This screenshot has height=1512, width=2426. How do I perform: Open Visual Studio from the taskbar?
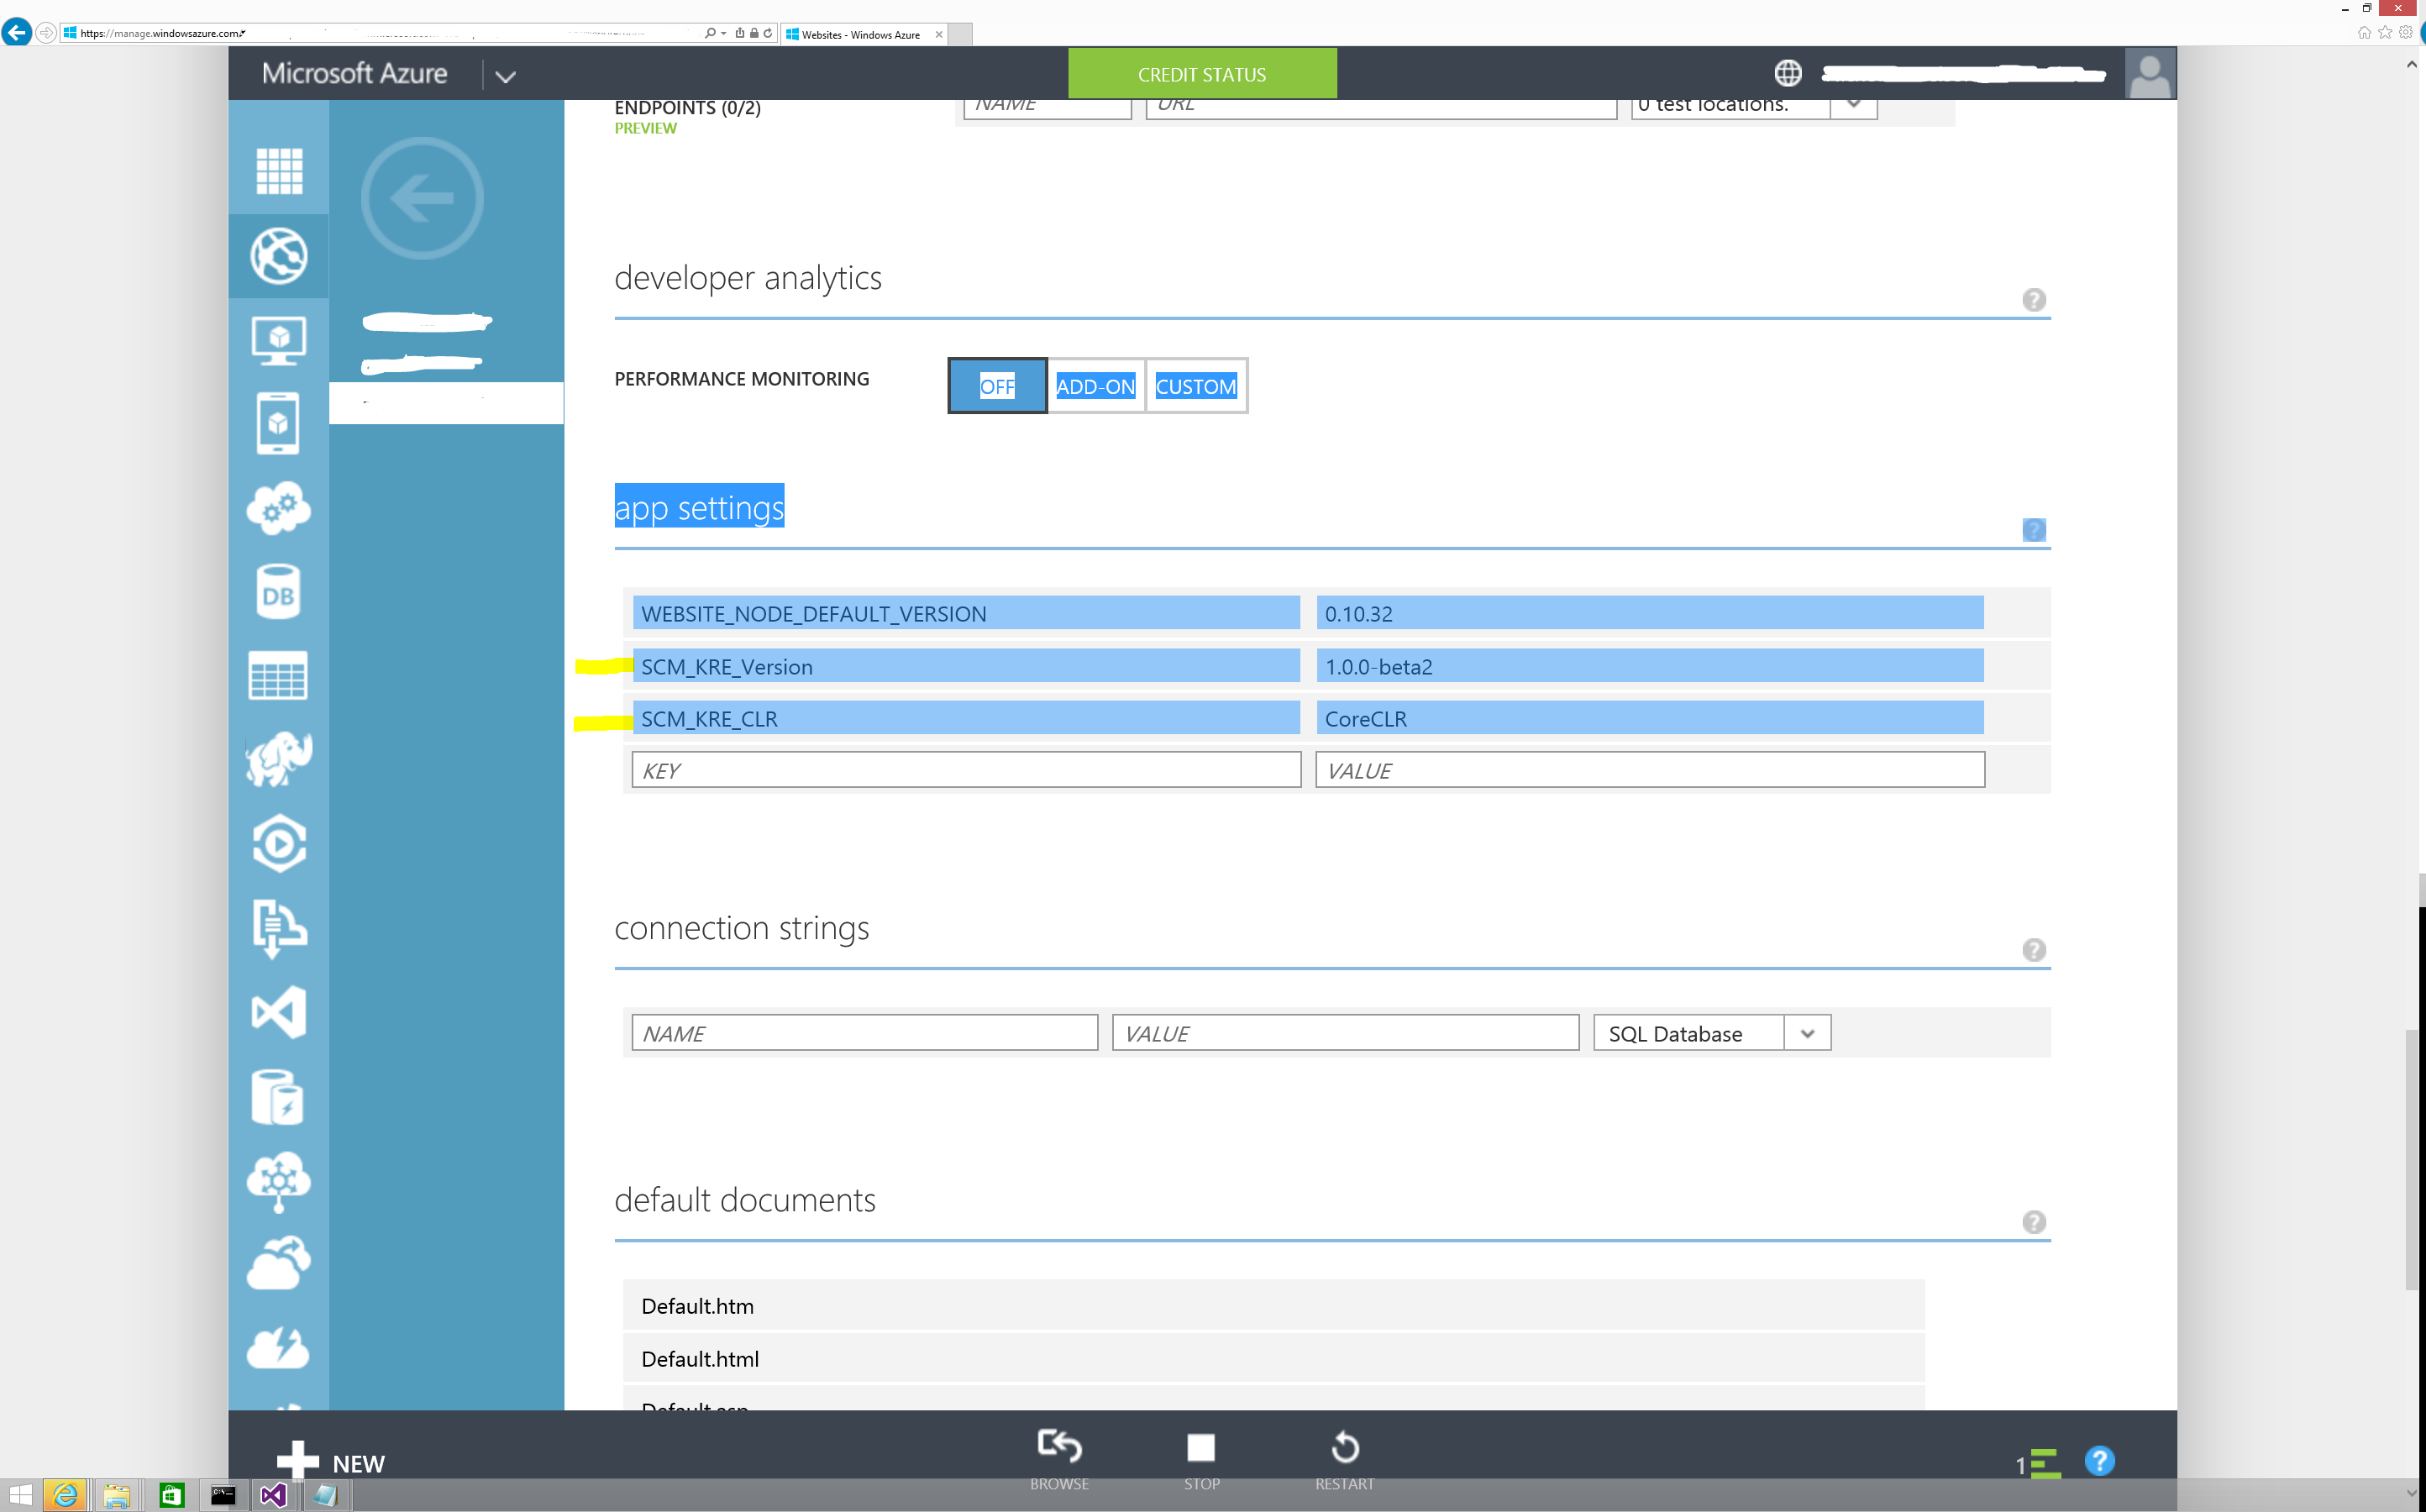click(274, 1495)
